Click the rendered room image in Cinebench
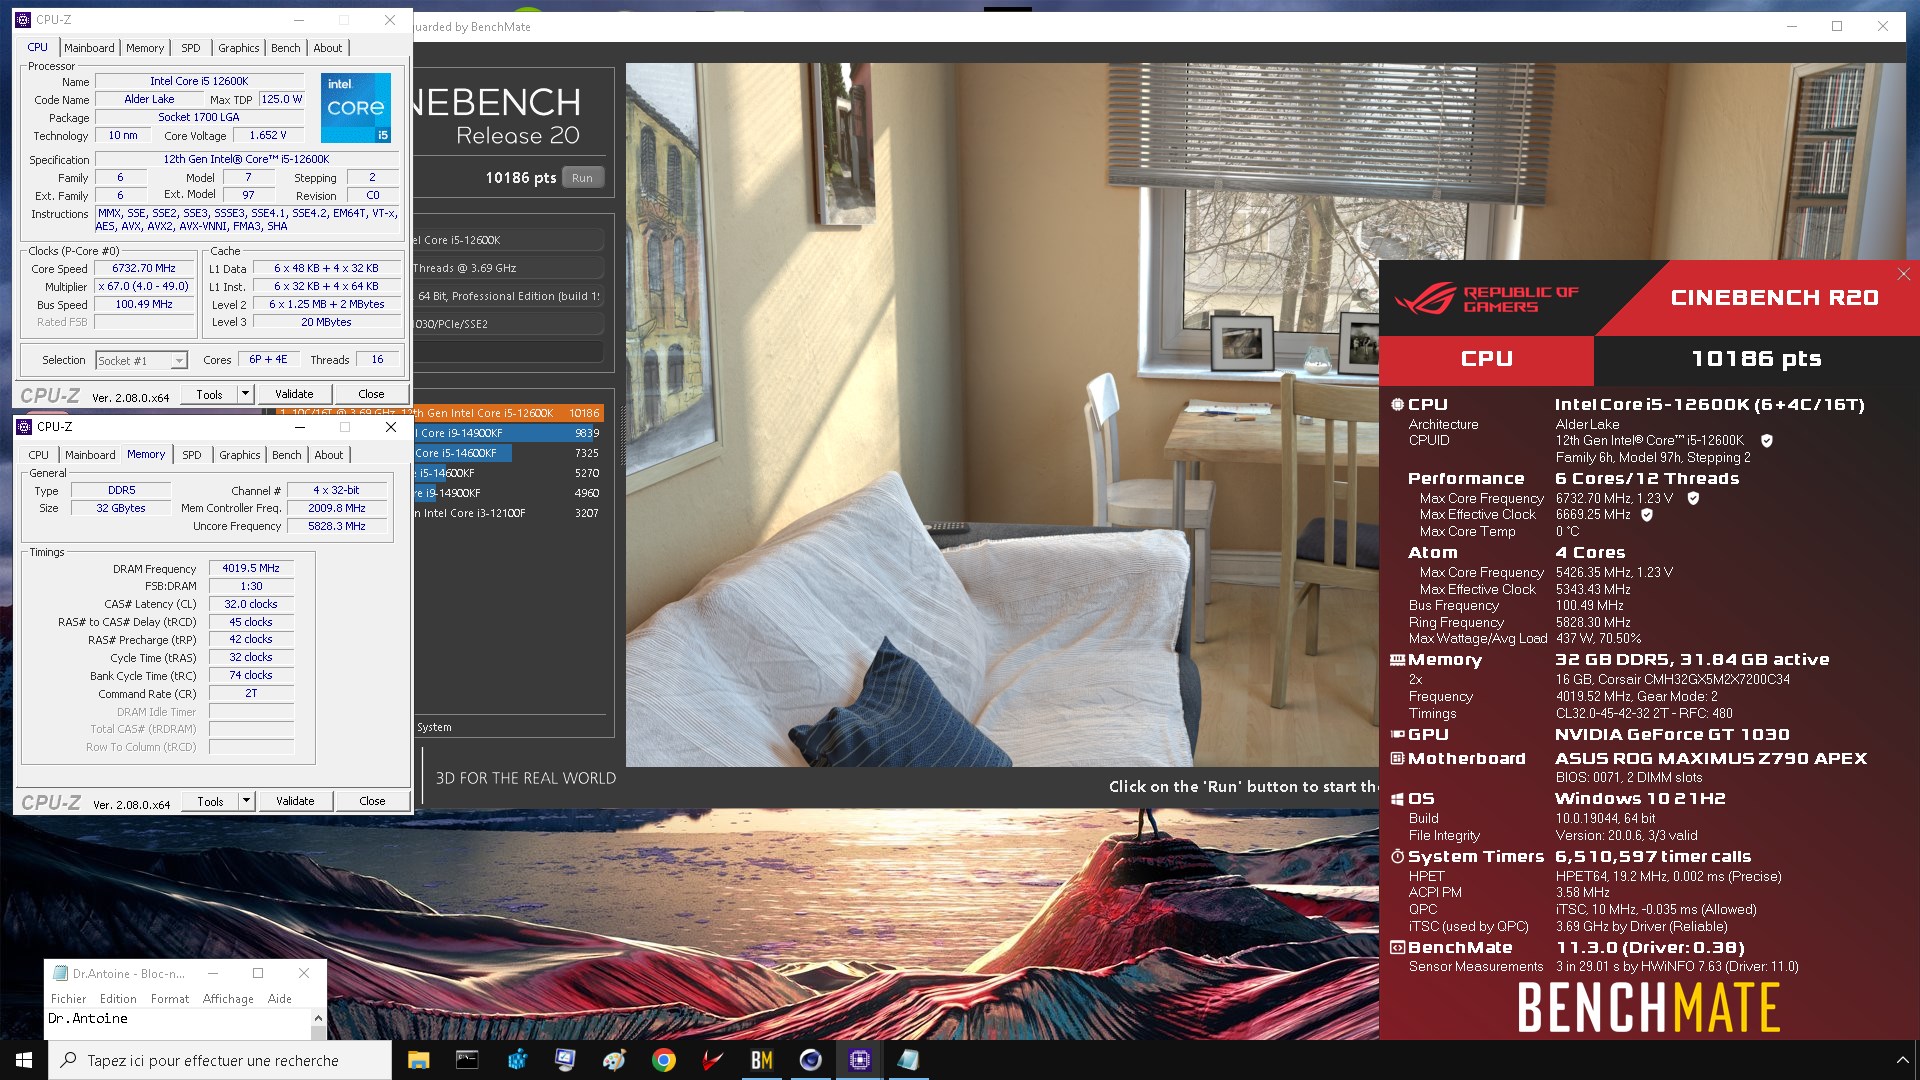The image size is (1920, 1080). [1002, 415]
